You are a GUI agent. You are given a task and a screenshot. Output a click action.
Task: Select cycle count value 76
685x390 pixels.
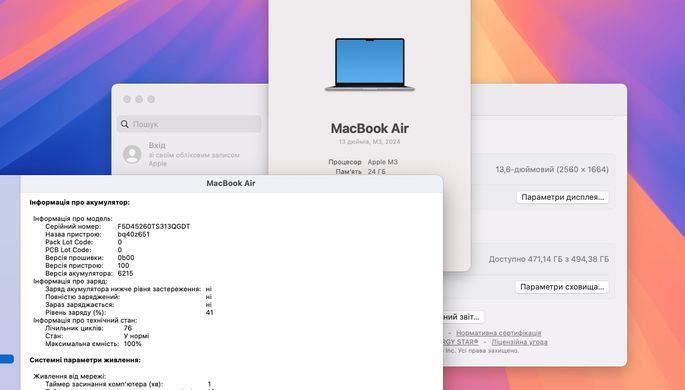coord(128,328)
